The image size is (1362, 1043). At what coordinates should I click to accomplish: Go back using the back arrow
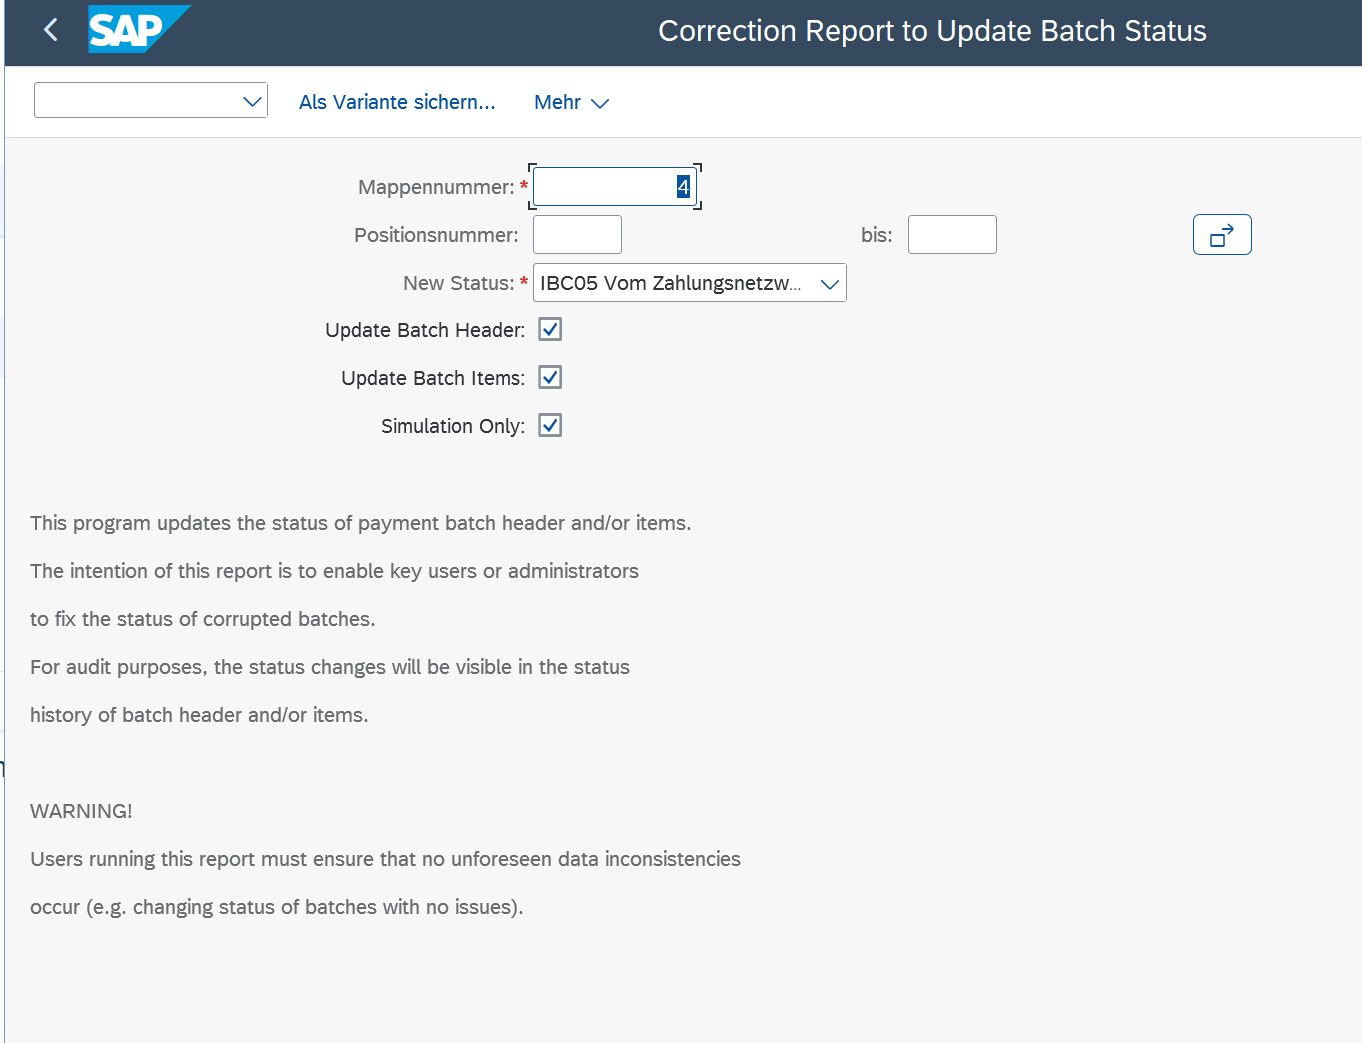(51, 30)
